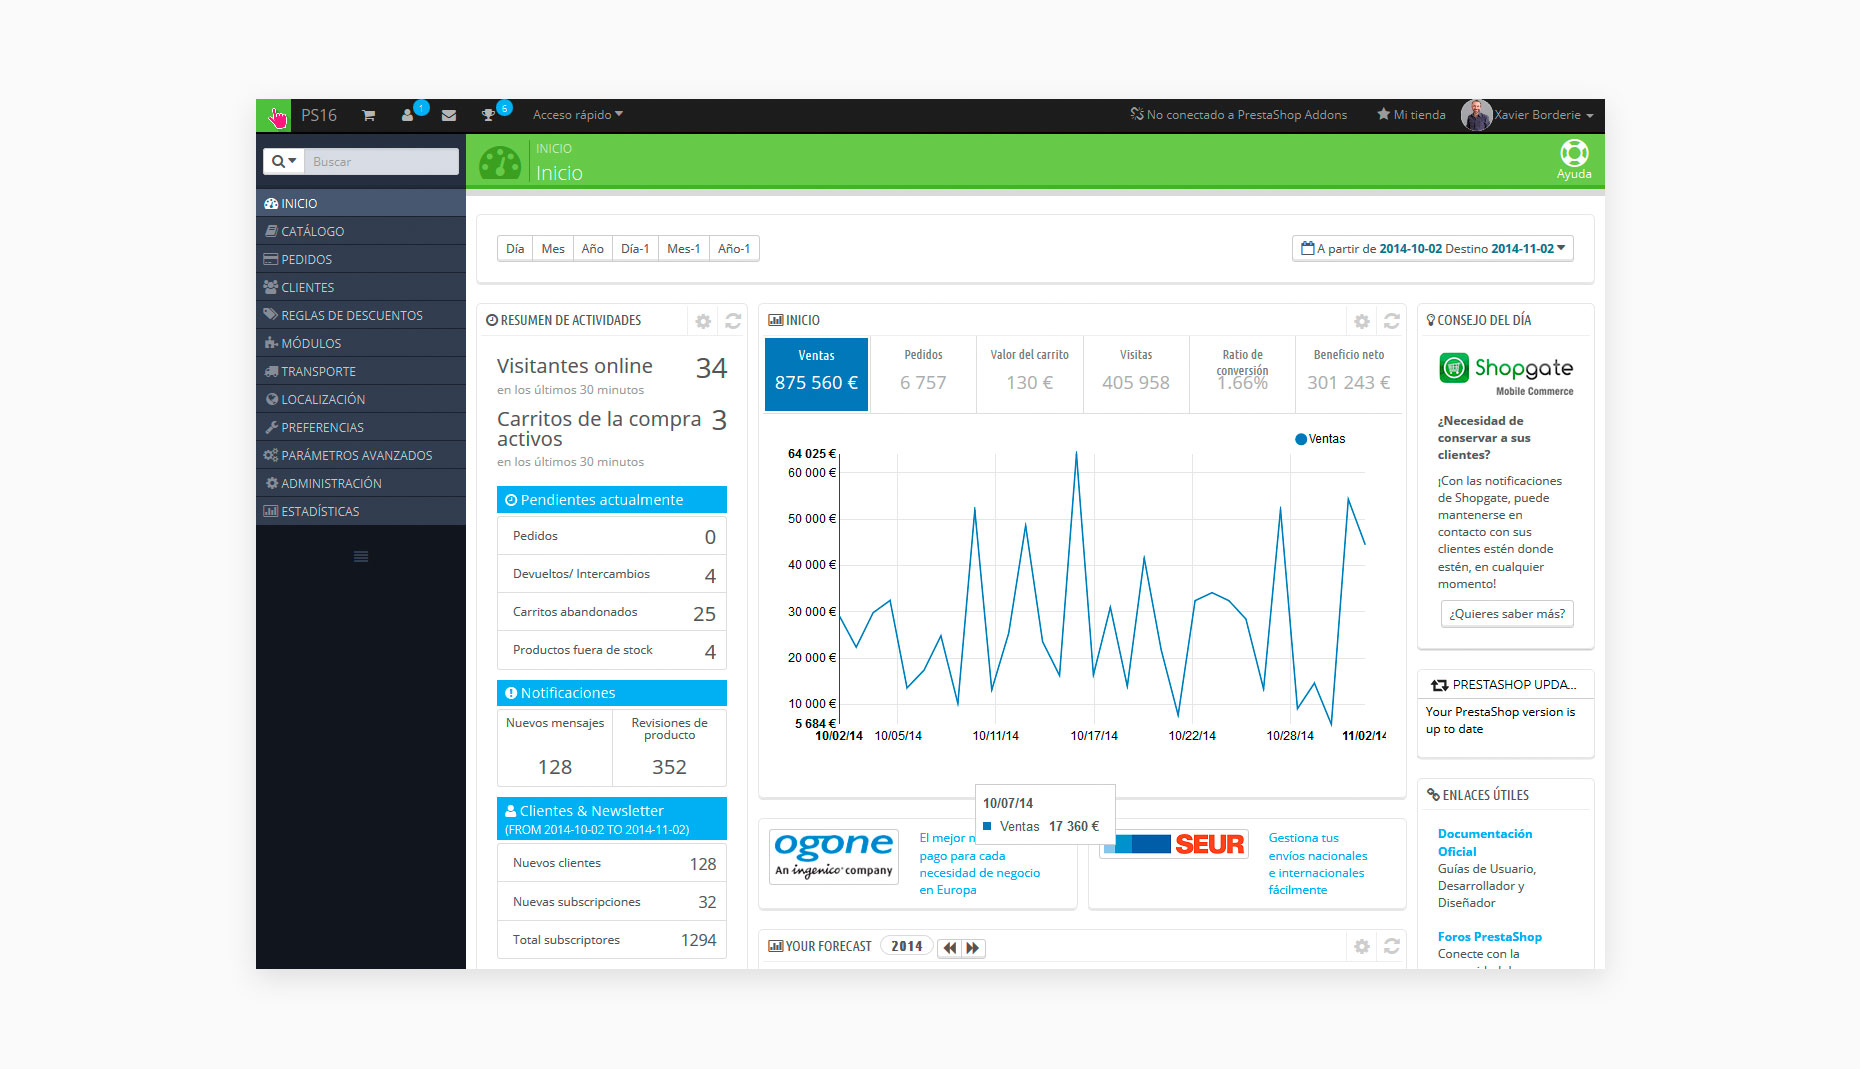Open Devueltos/ Intercambios pending row

[612, 575]
